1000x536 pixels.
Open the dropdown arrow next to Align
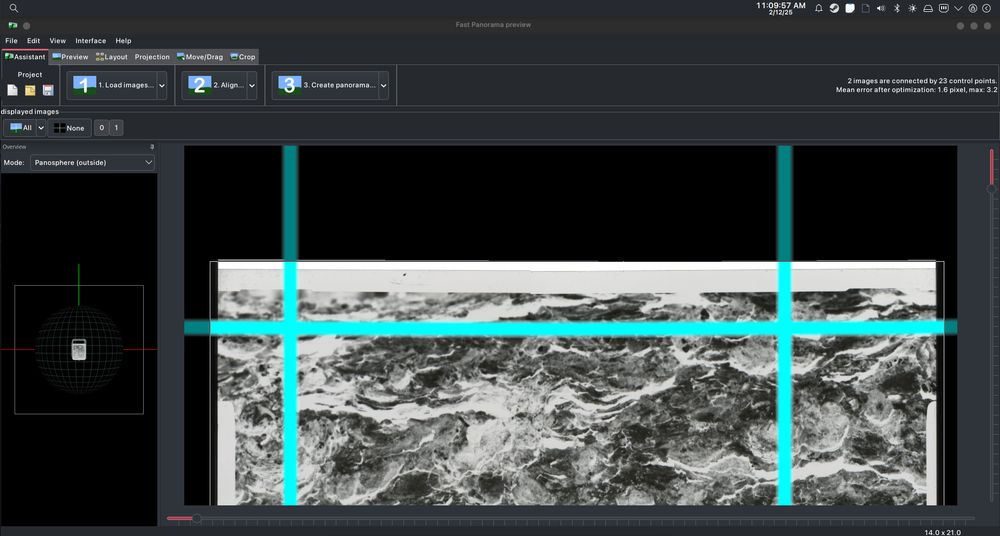click(252, 85)
